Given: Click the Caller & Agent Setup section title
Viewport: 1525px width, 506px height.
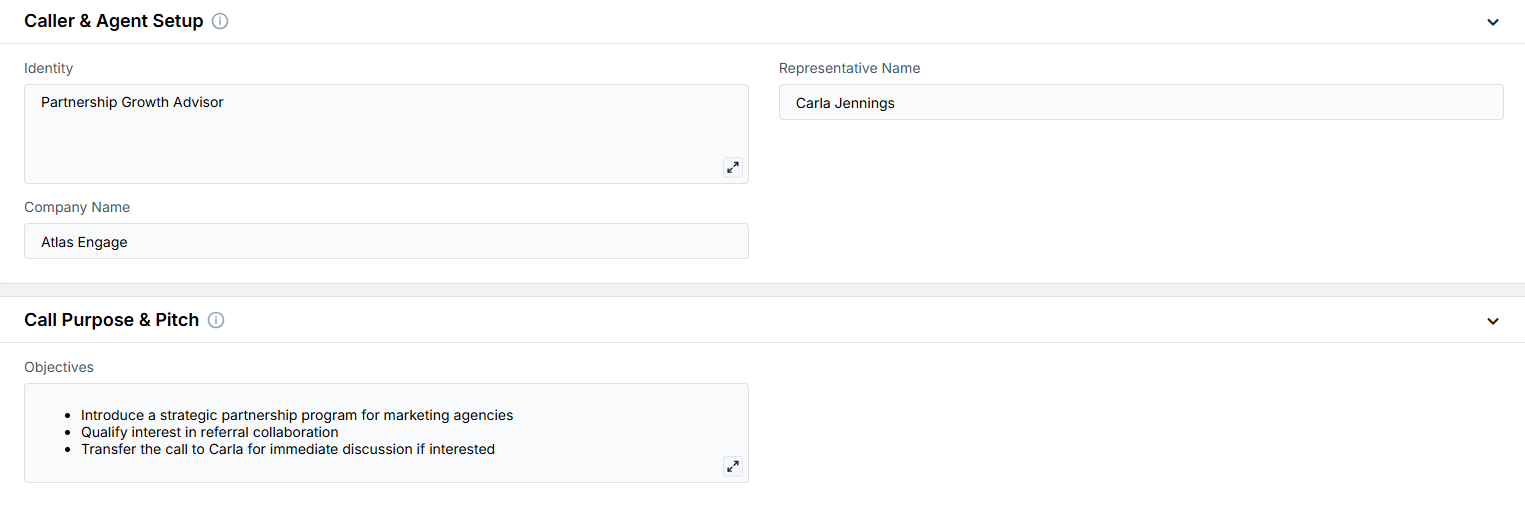Looking at the screenshot, I should [x=114, y=21].
